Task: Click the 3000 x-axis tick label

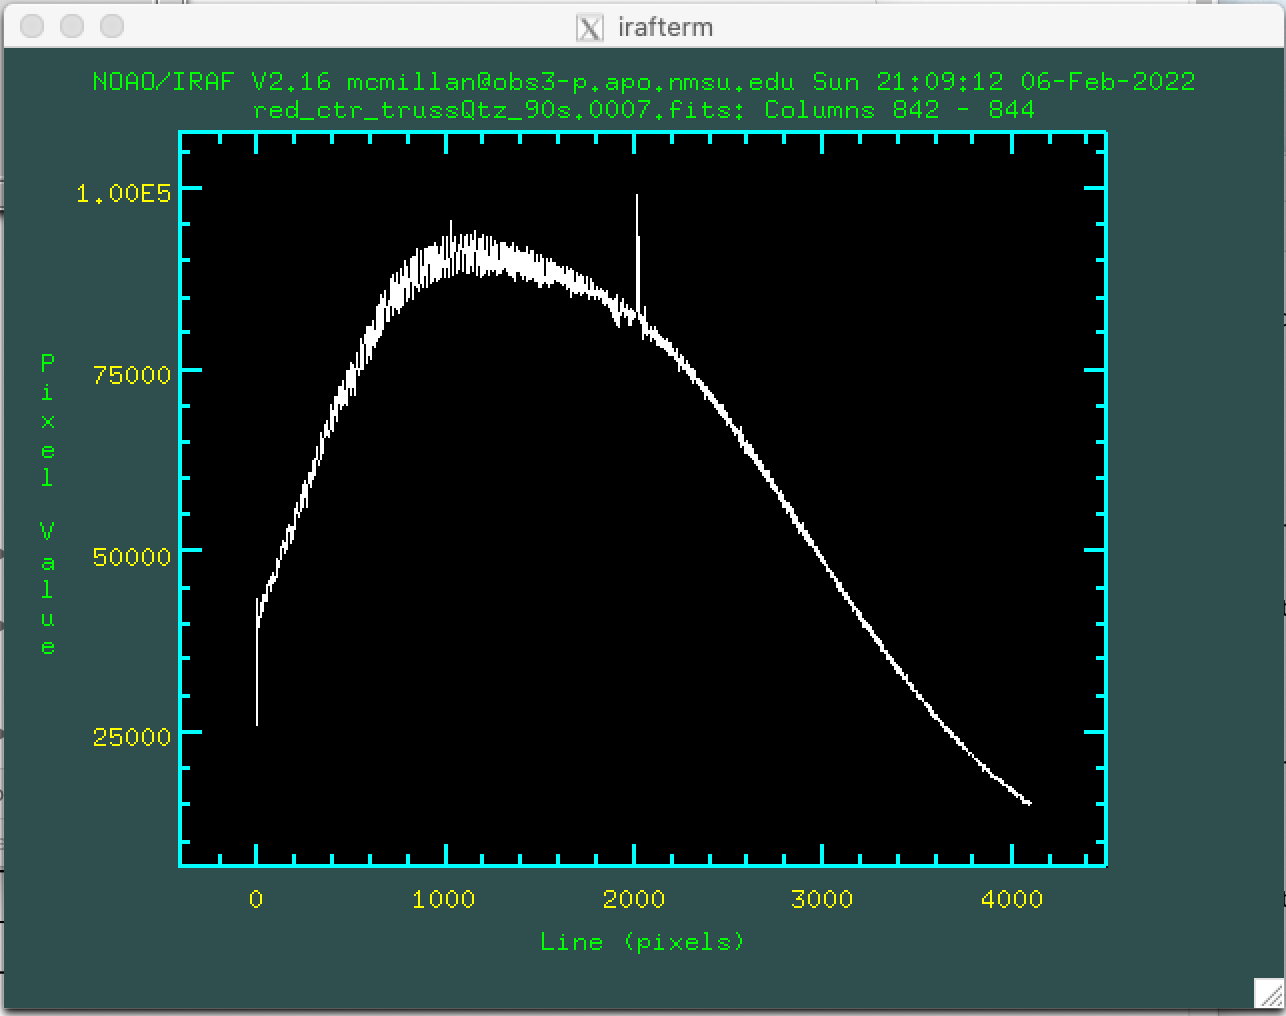Action: 822,900
